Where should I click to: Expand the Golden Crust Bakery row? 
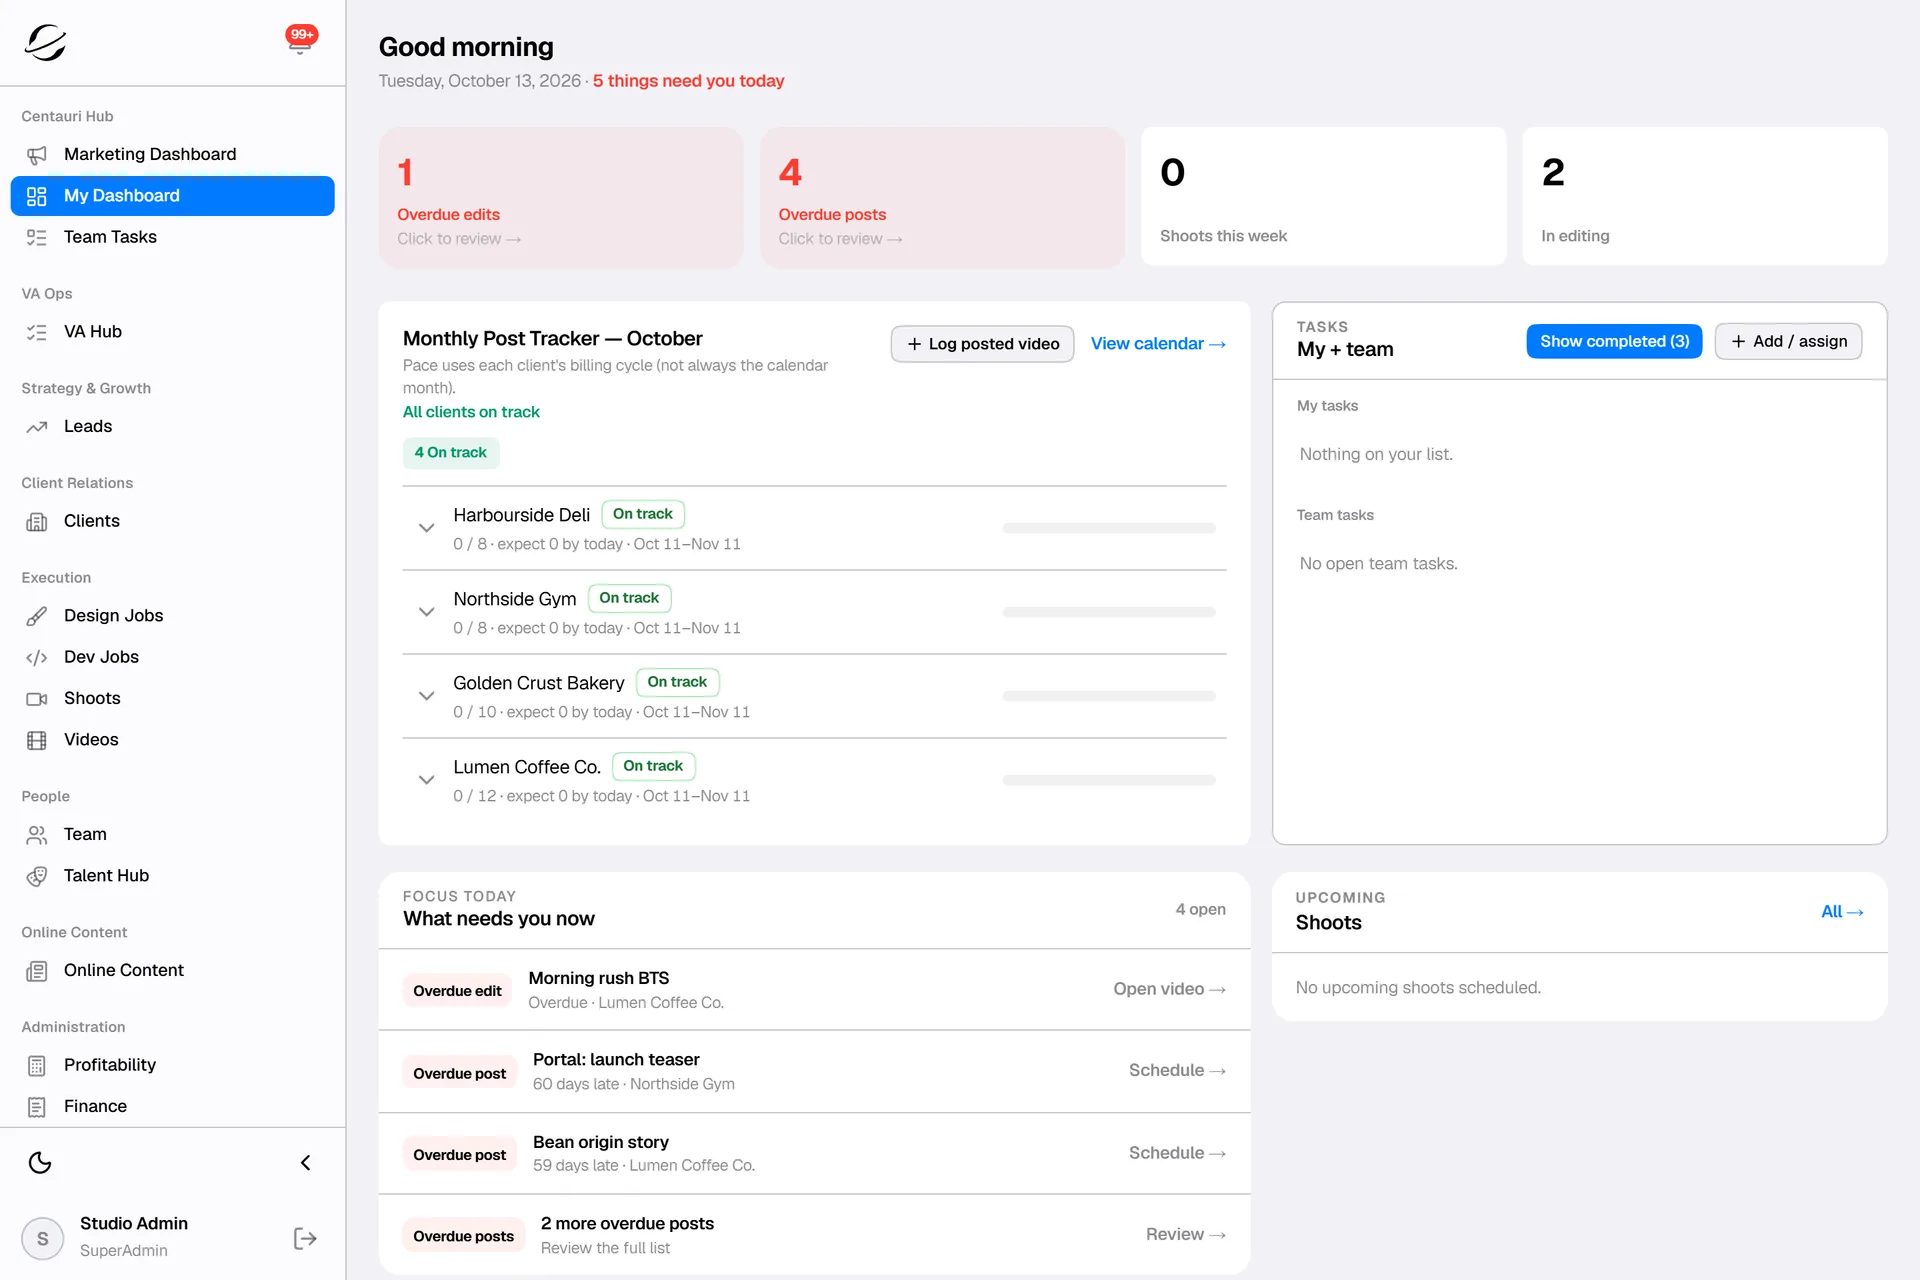pos(426,695)
